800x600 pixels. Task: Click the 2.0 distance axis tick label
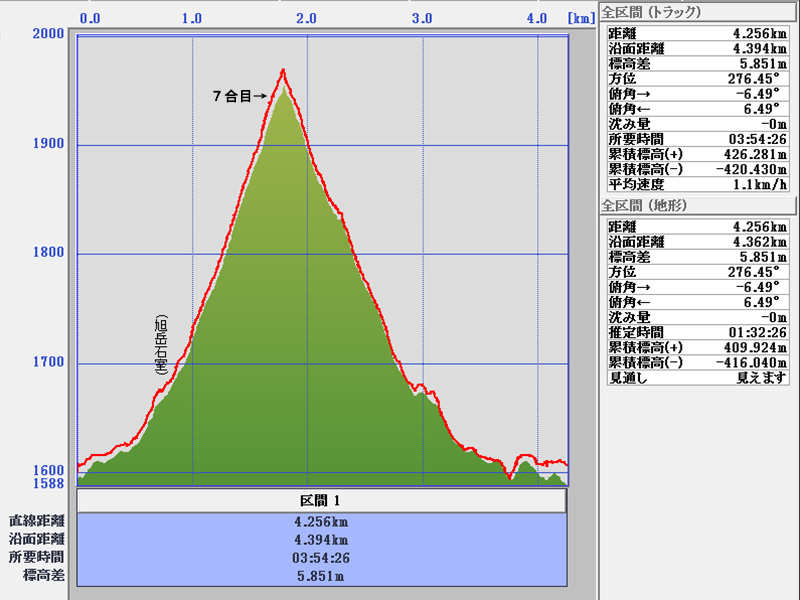(x=306, y=18)
